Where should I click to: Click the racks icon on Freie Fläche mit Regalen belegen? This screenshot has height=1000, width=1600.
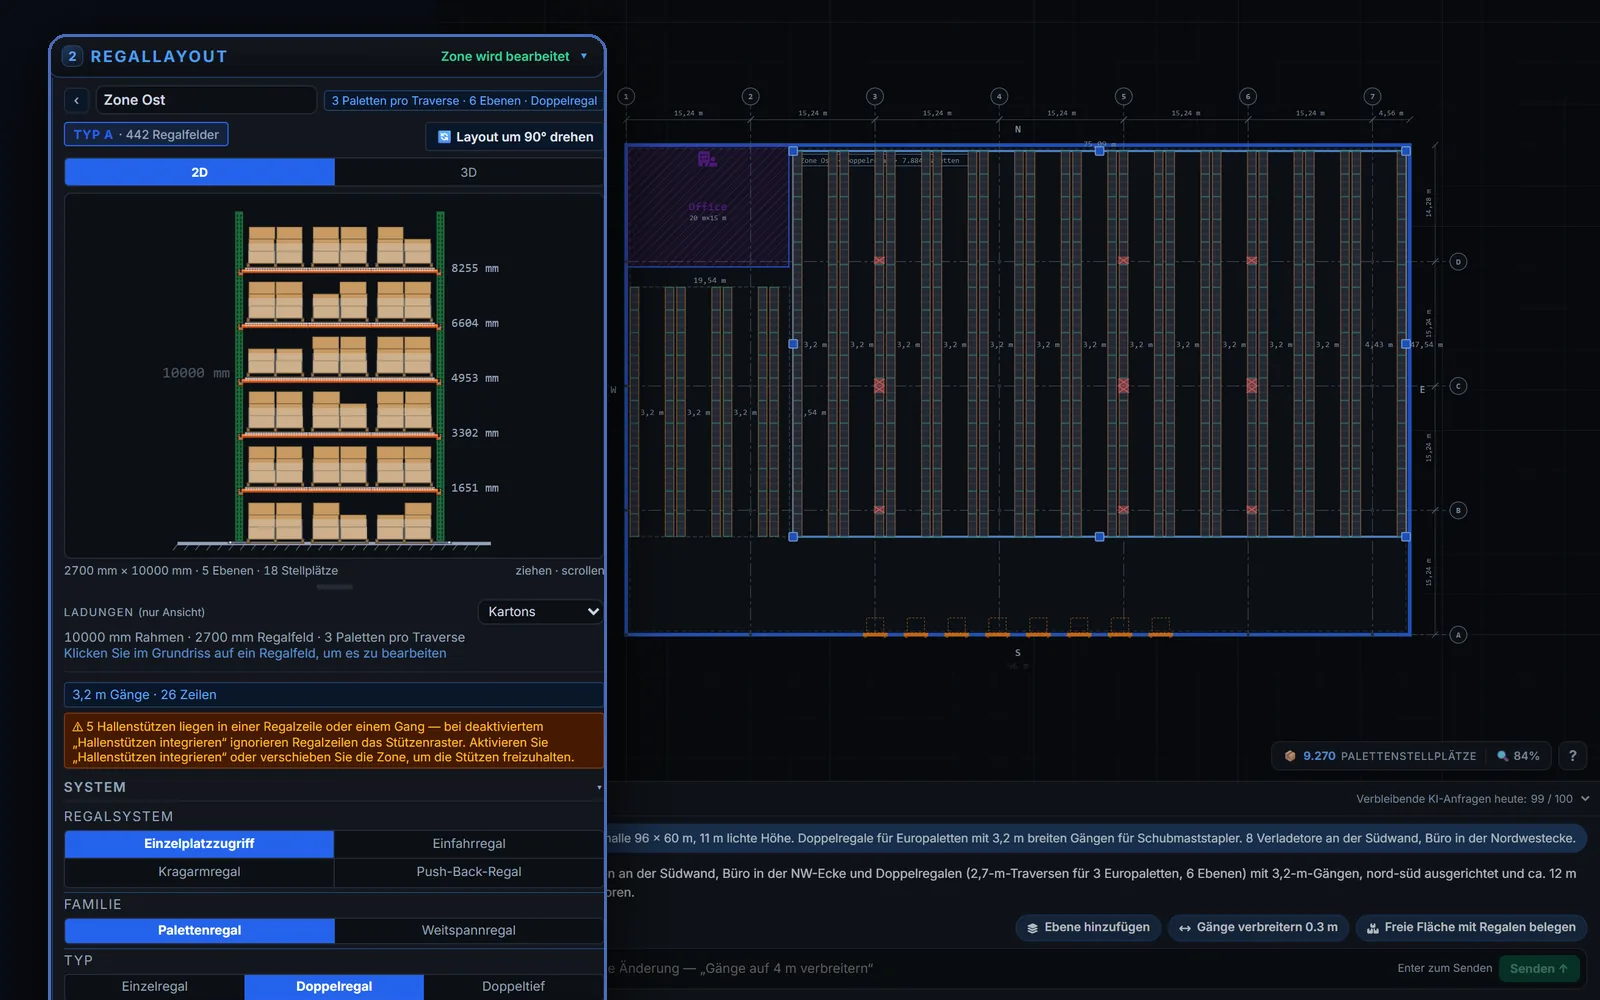click(1372, 928)
